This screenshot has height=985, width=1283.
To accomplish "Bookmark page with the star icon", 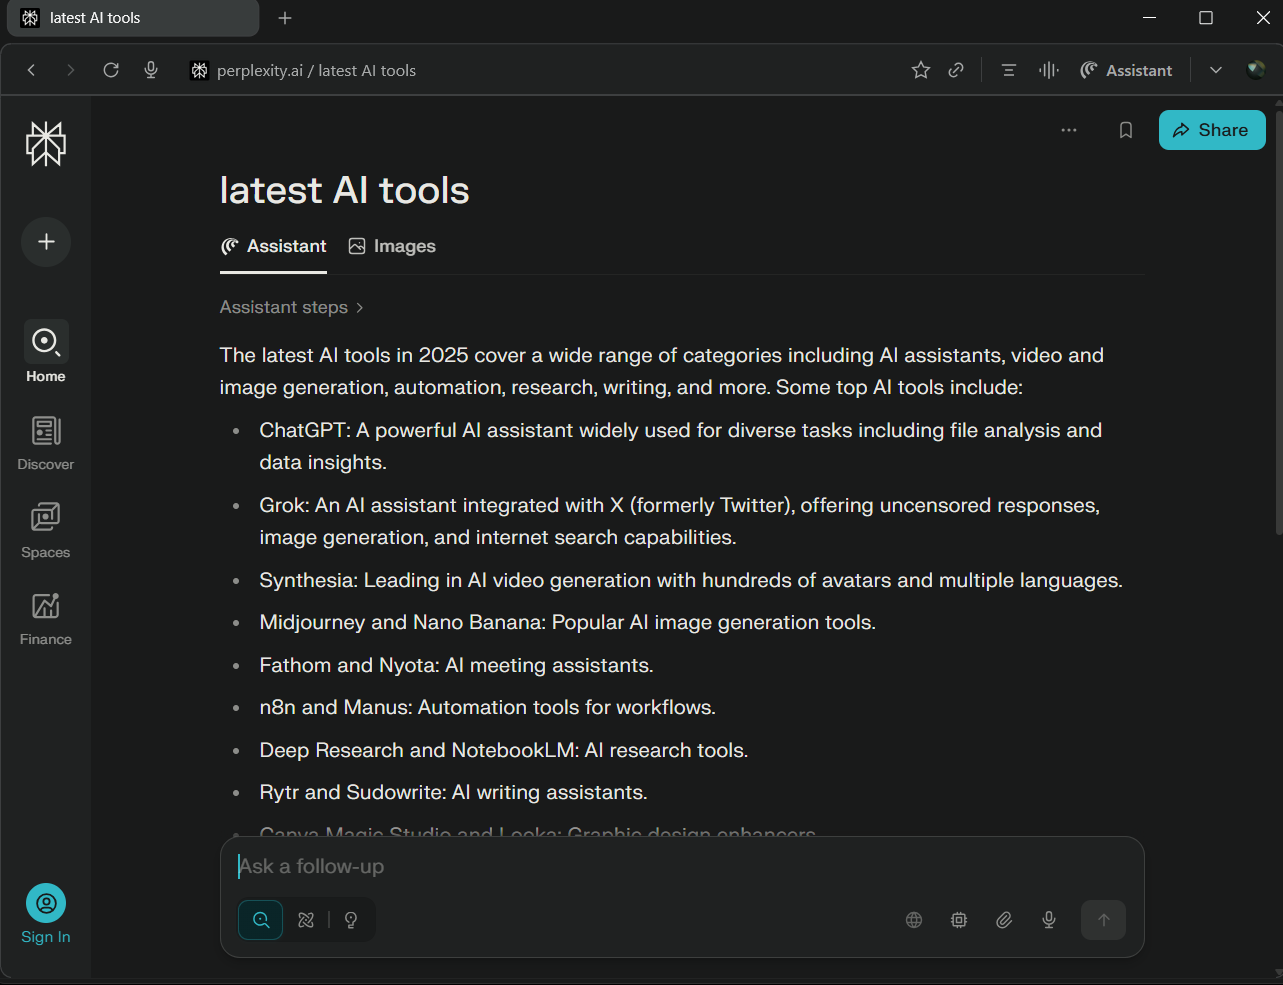I will pyautogui.click(x=921, y=70).
